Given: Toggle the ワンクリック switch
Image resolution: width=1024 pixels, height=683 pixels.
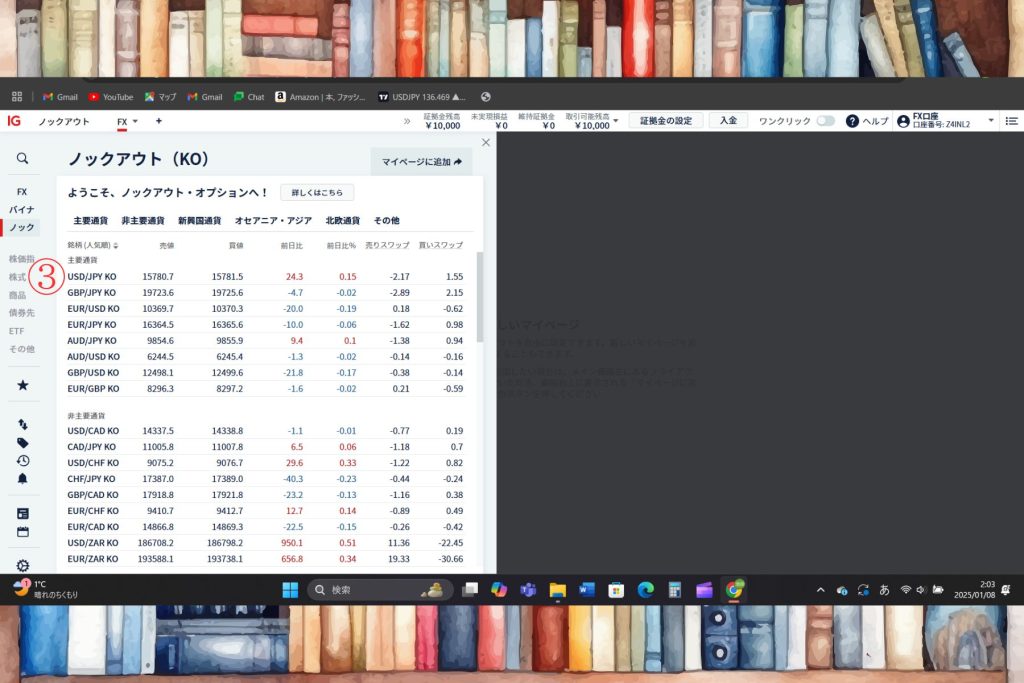Looking at the screenshot, I should point(825,121).
